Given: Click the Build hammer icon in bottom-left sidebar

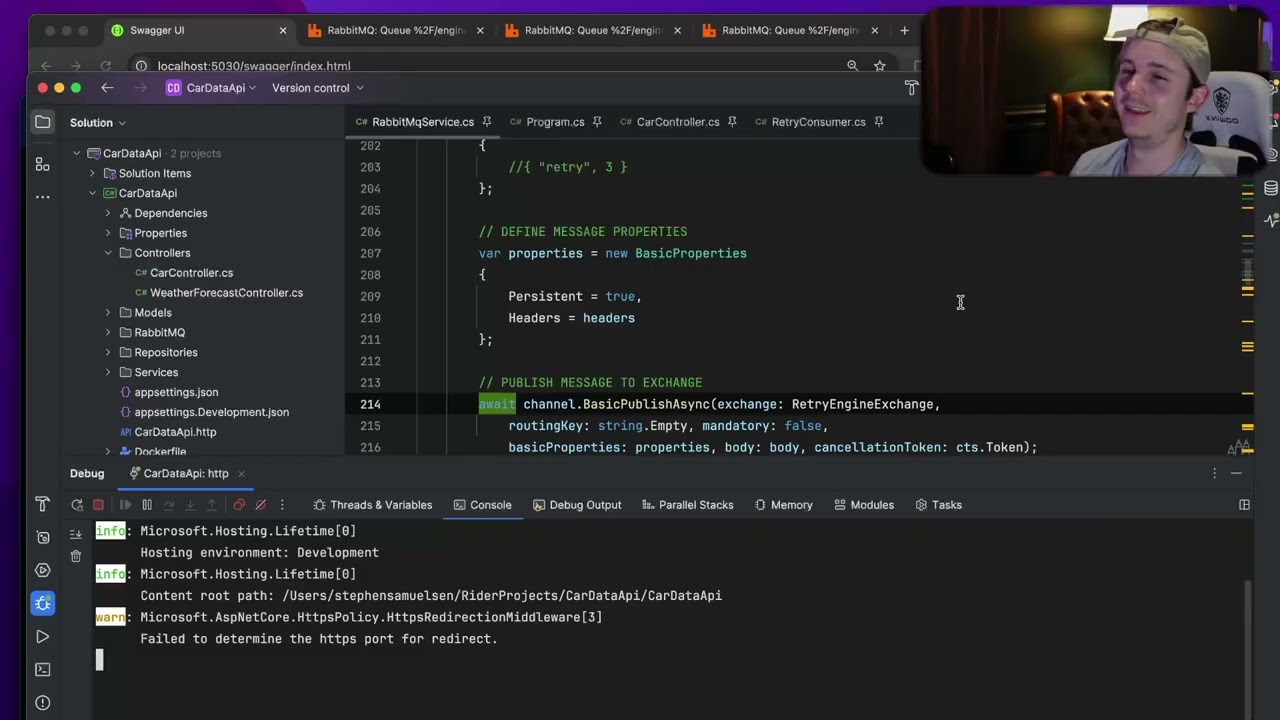Looking at the screenshot, I should (x=42, y=504).
